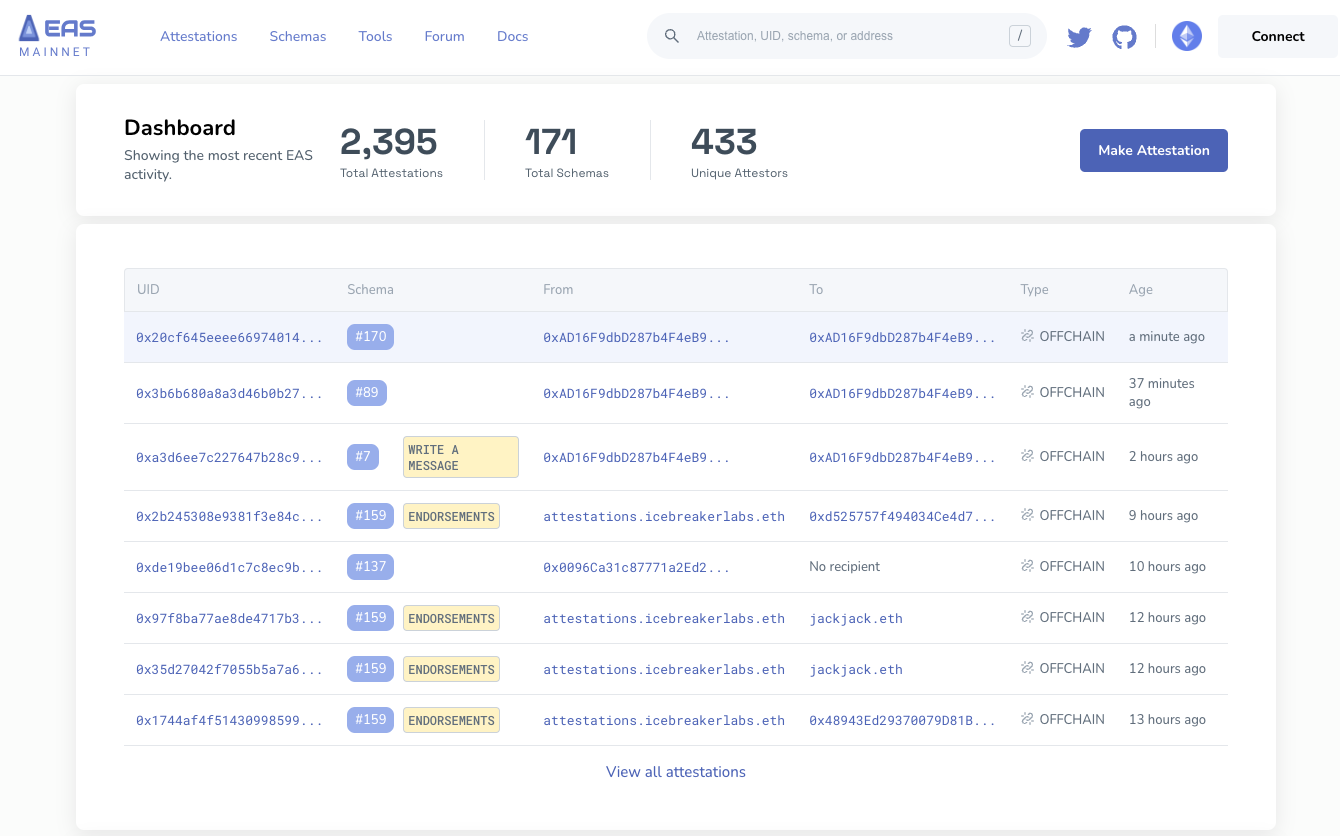Open the jackjack.eth recipient link
This screenshot has width=1340, height=836.
pos(855,617)
